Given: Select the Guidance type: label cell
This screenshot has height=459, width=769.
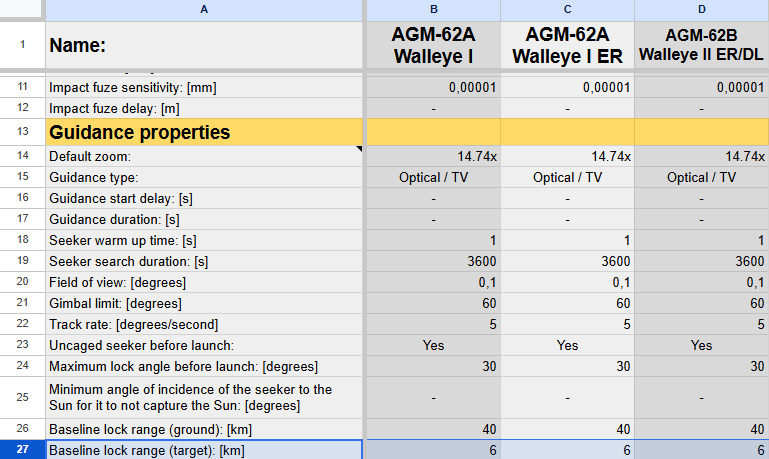Looking at the screenshot, I should coord(204,177).
